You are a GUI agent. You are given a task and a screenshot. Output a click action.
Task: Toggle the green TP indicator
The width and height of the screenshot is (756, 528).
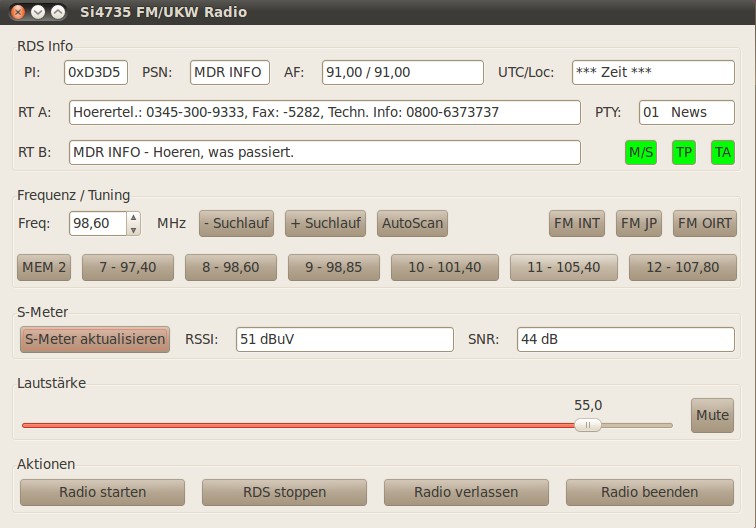pyautogui.click(x=683, y=153)
